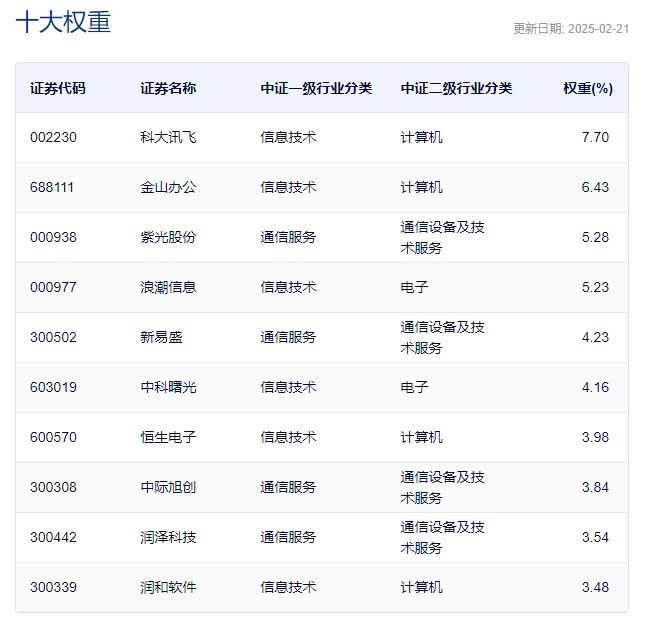Click security code 000938
The height and width of the screenshot is (621, 650).
53,237
